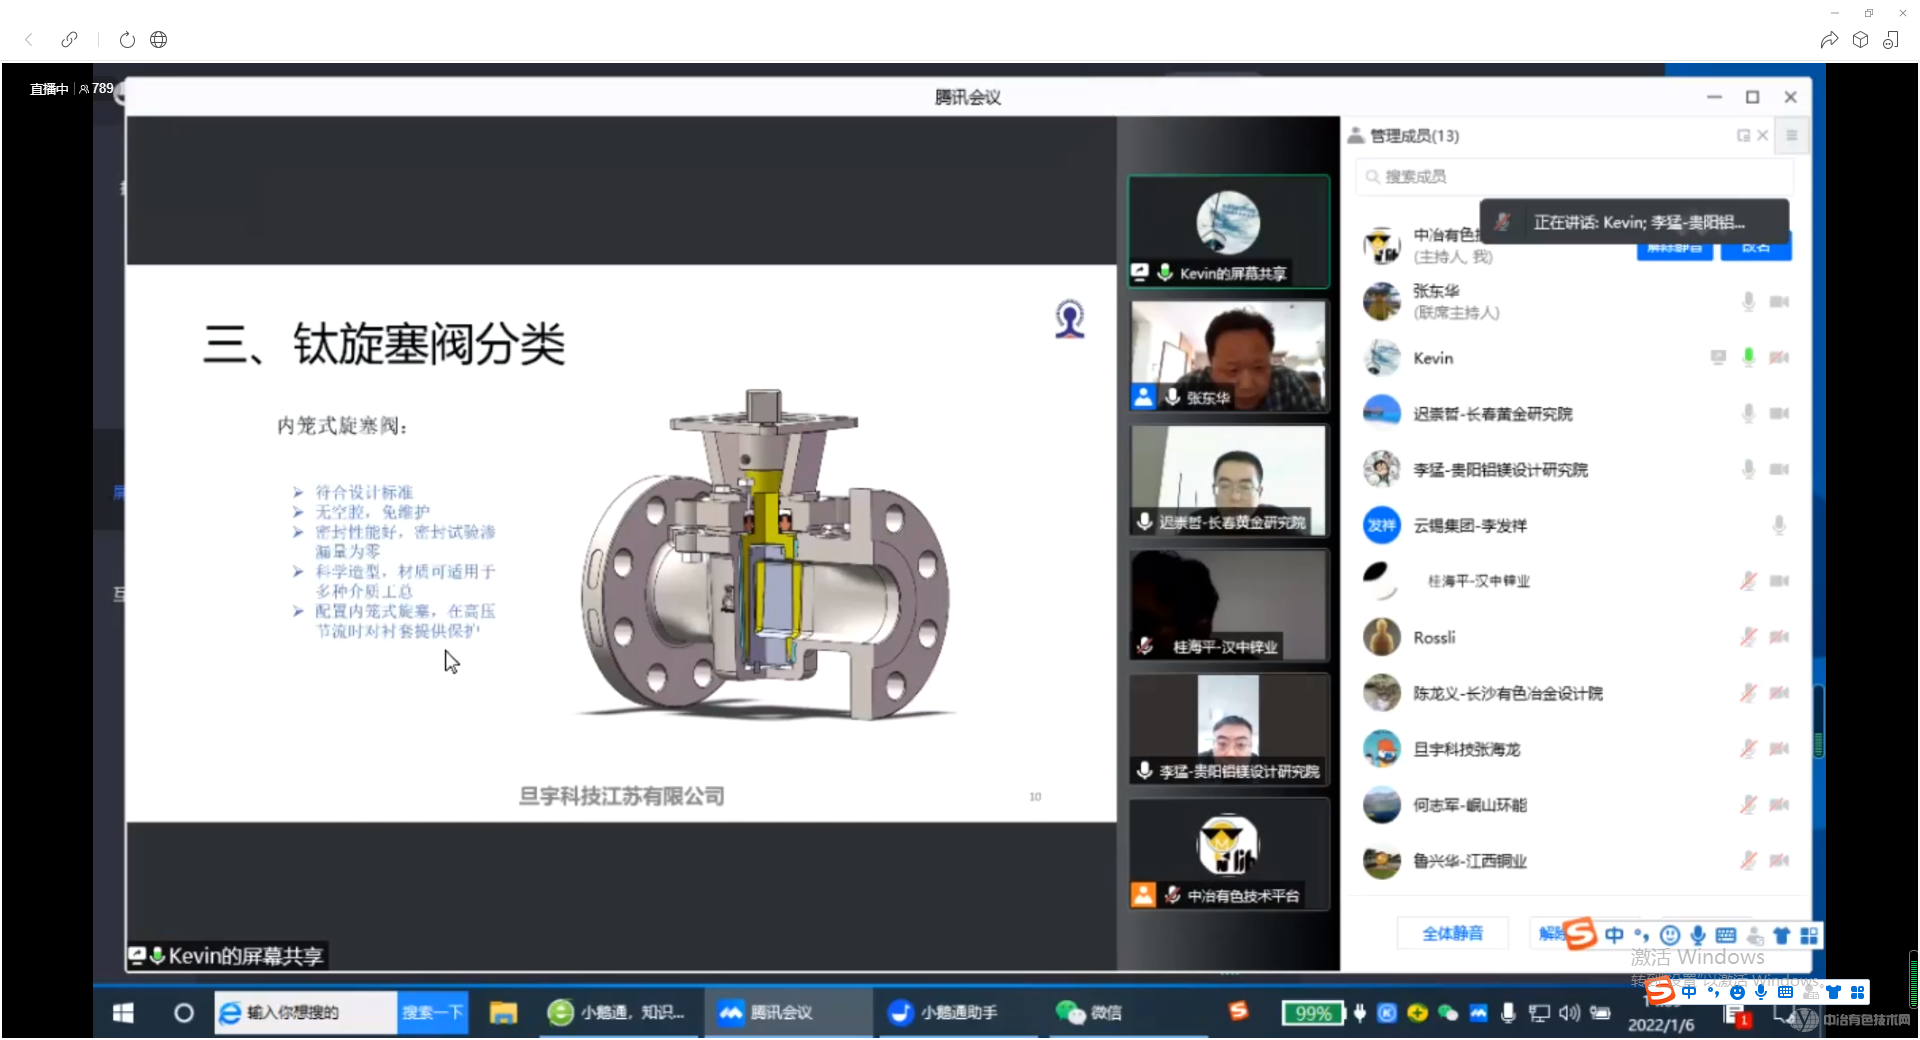Click the 正在讲话 speaking indicator tooltip
Image resolution: width=1920 pixels, height=1040 pixels.
pyautogui.click(x=1634, y=222)
